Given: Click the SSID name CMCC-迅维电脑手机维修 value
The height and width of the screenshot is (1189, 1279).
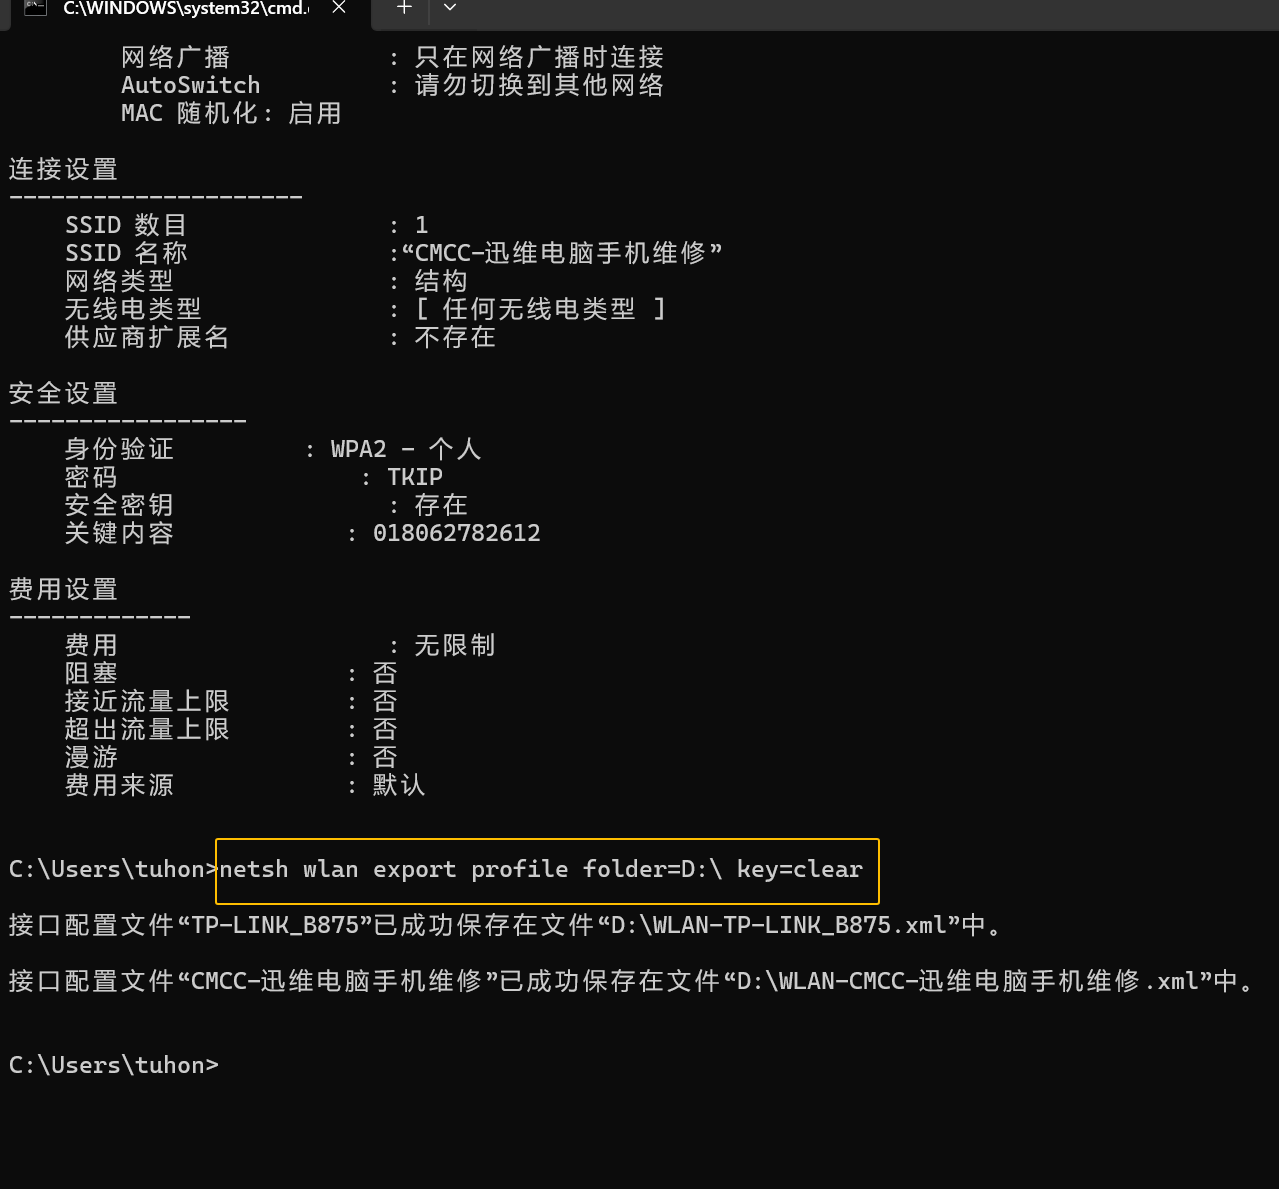Looking at the screenshot, I should click(x=561, y=253).
